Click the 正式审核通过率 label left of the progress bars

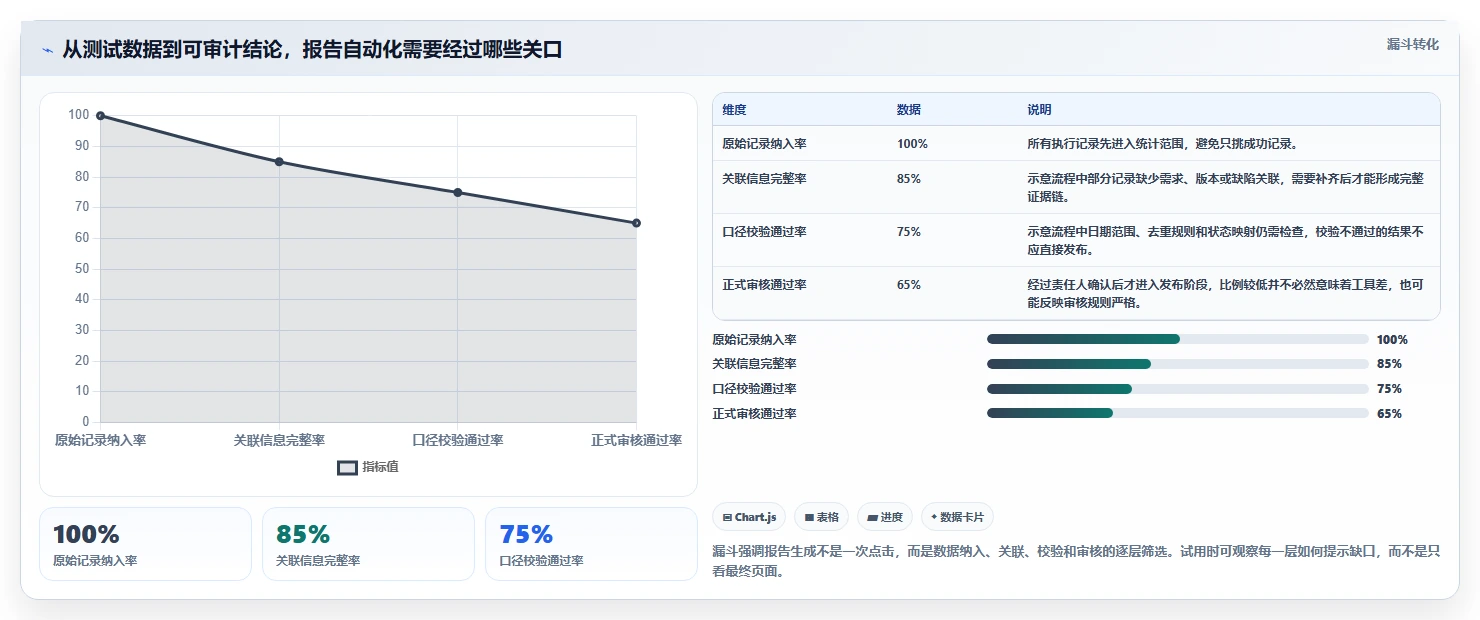click(x=754, y=414)
